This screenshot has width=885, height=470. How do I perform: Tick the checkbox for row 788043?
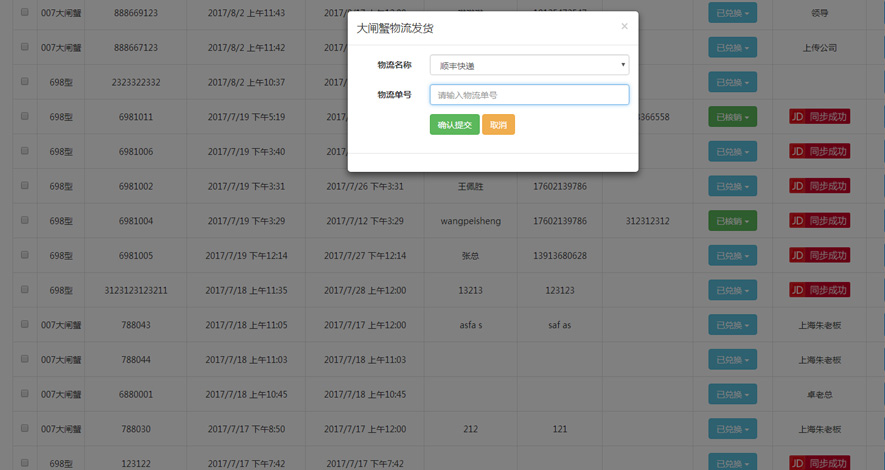[x=25, y=324]
